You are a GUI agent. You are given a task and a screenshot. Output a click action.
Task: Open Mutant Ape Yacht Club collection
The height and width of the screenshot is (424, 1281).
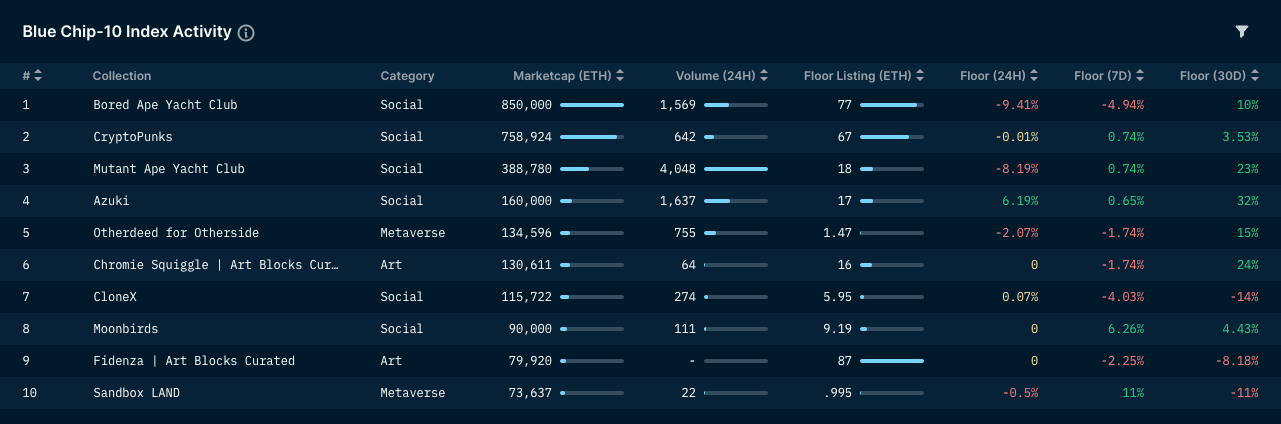coord(169,169)
